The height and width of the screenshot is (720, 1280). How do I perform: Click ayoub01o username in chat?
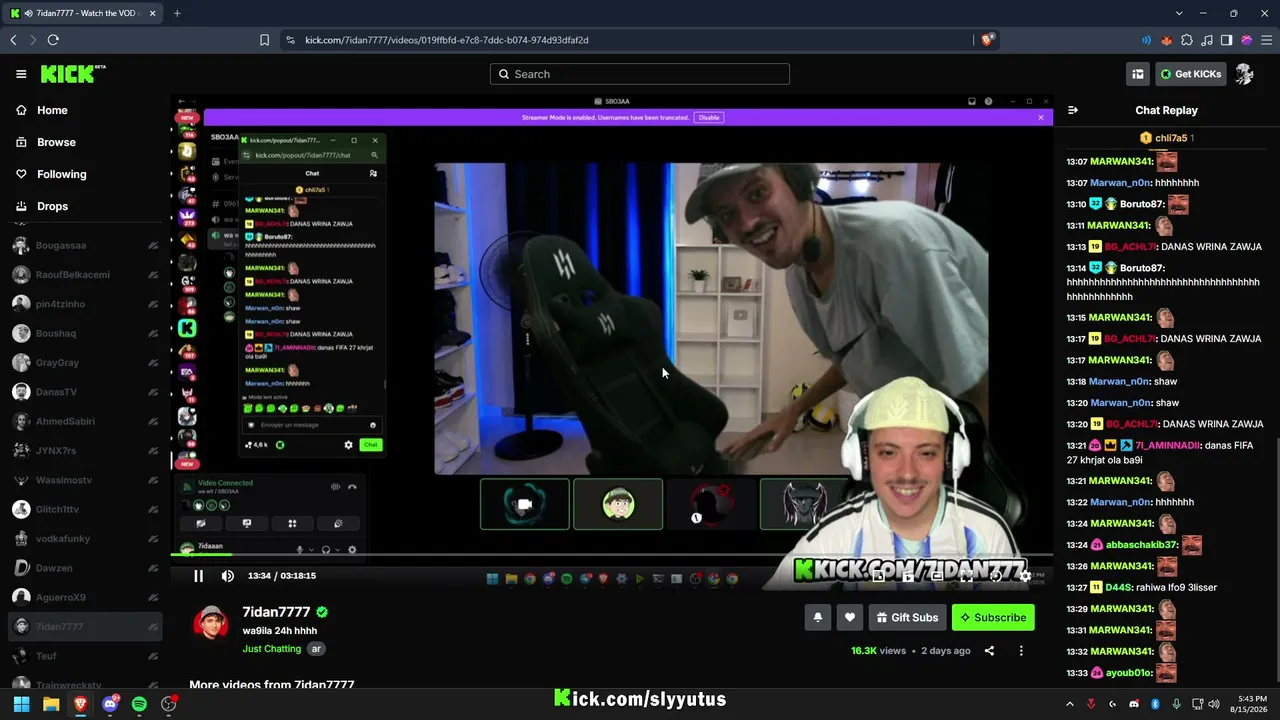point(1129,673)
